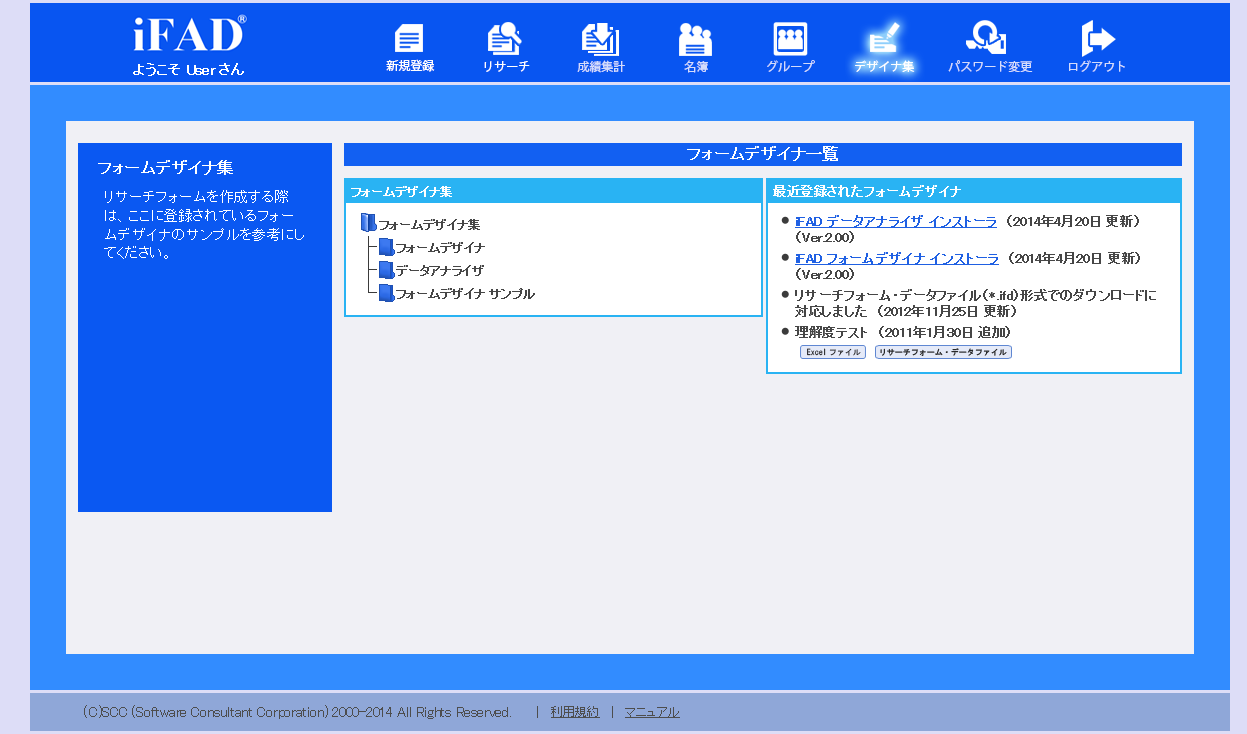
Task: Select the パスワード変更 menu label
Action: pyautogui.click(x=990, y=67)
